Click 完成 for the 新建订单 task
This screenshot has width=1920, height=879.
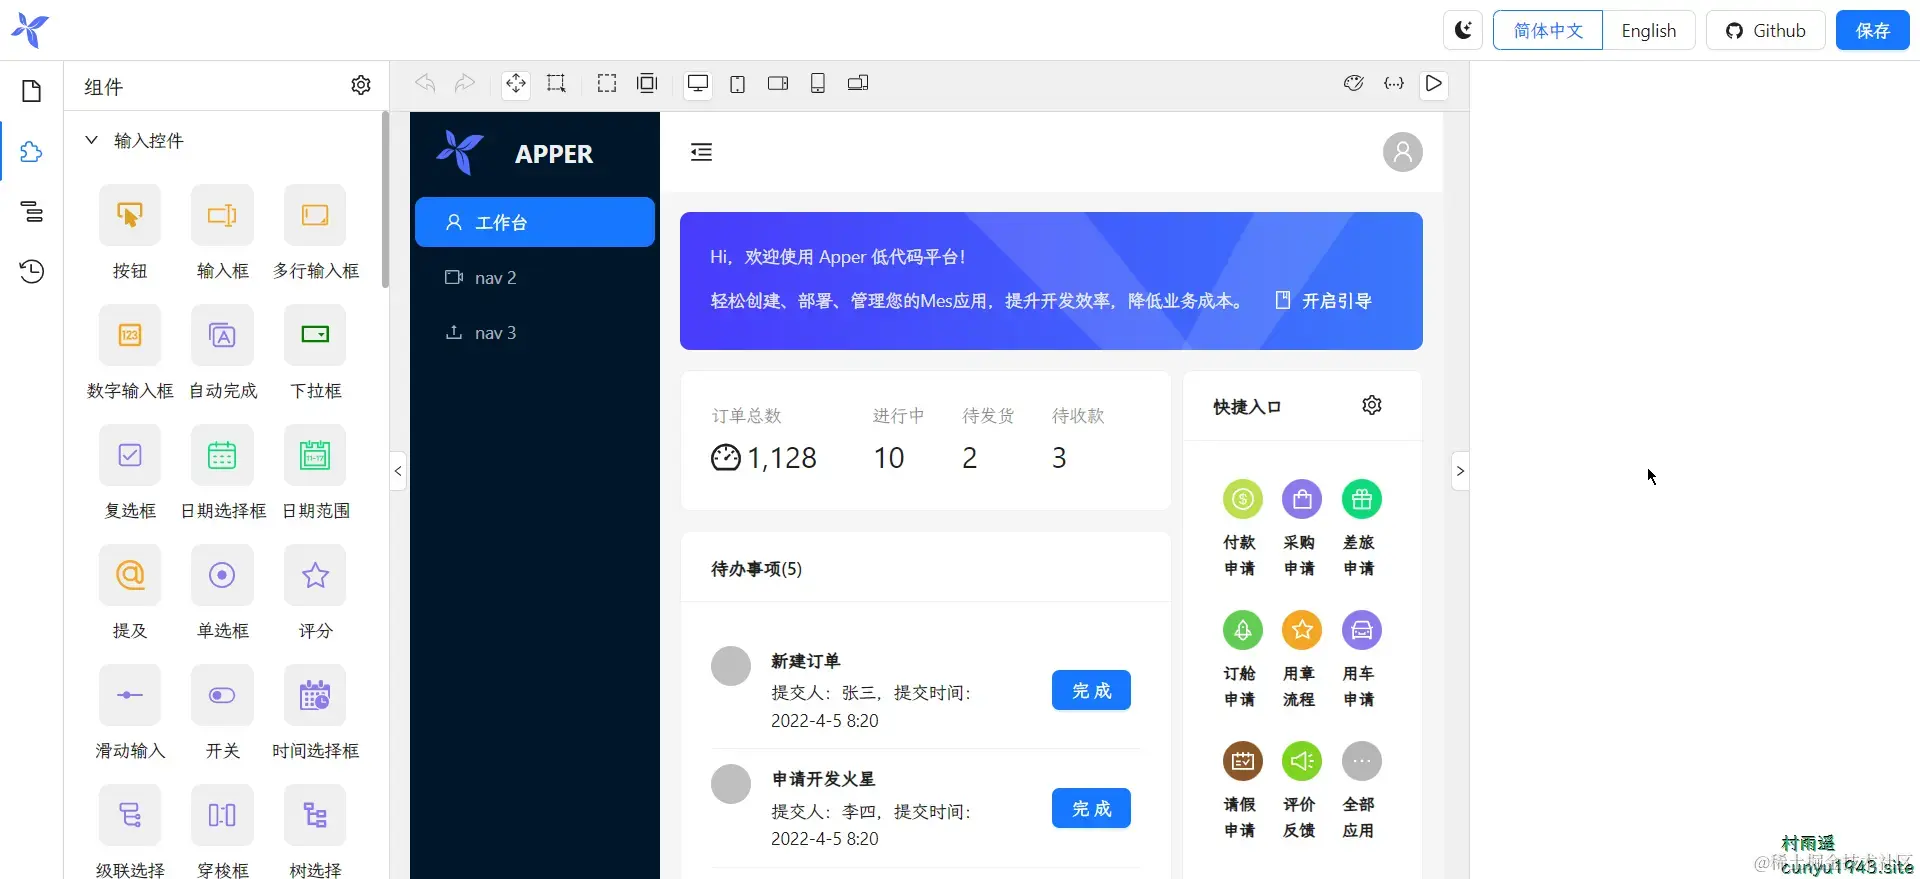[x=1091, y=690]
